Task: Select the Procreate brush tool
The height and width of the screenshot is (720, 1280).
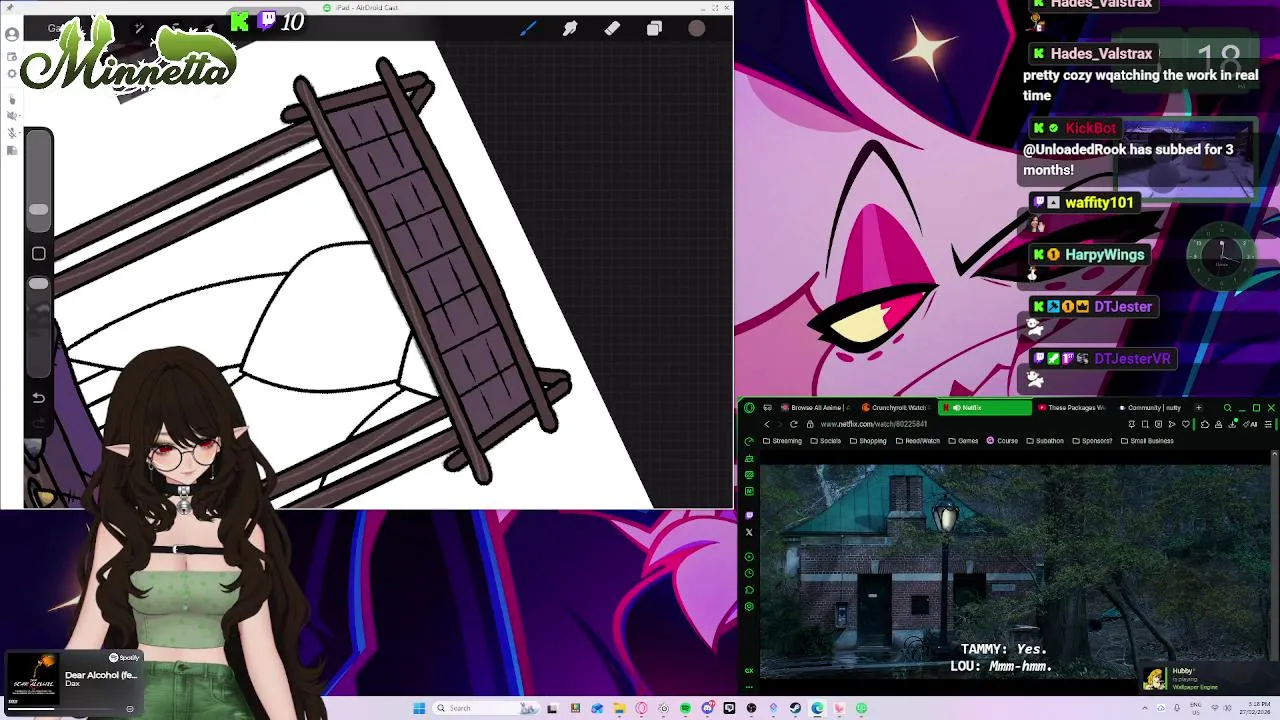Action: (528, 29)
